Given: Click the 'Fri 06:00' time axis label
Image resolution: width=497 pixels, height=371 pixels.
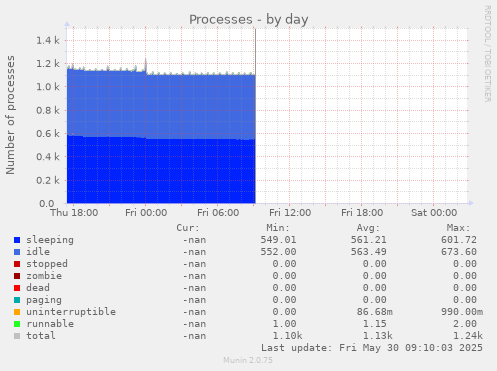Looking at the screenshot, I should tap(218, 213).
